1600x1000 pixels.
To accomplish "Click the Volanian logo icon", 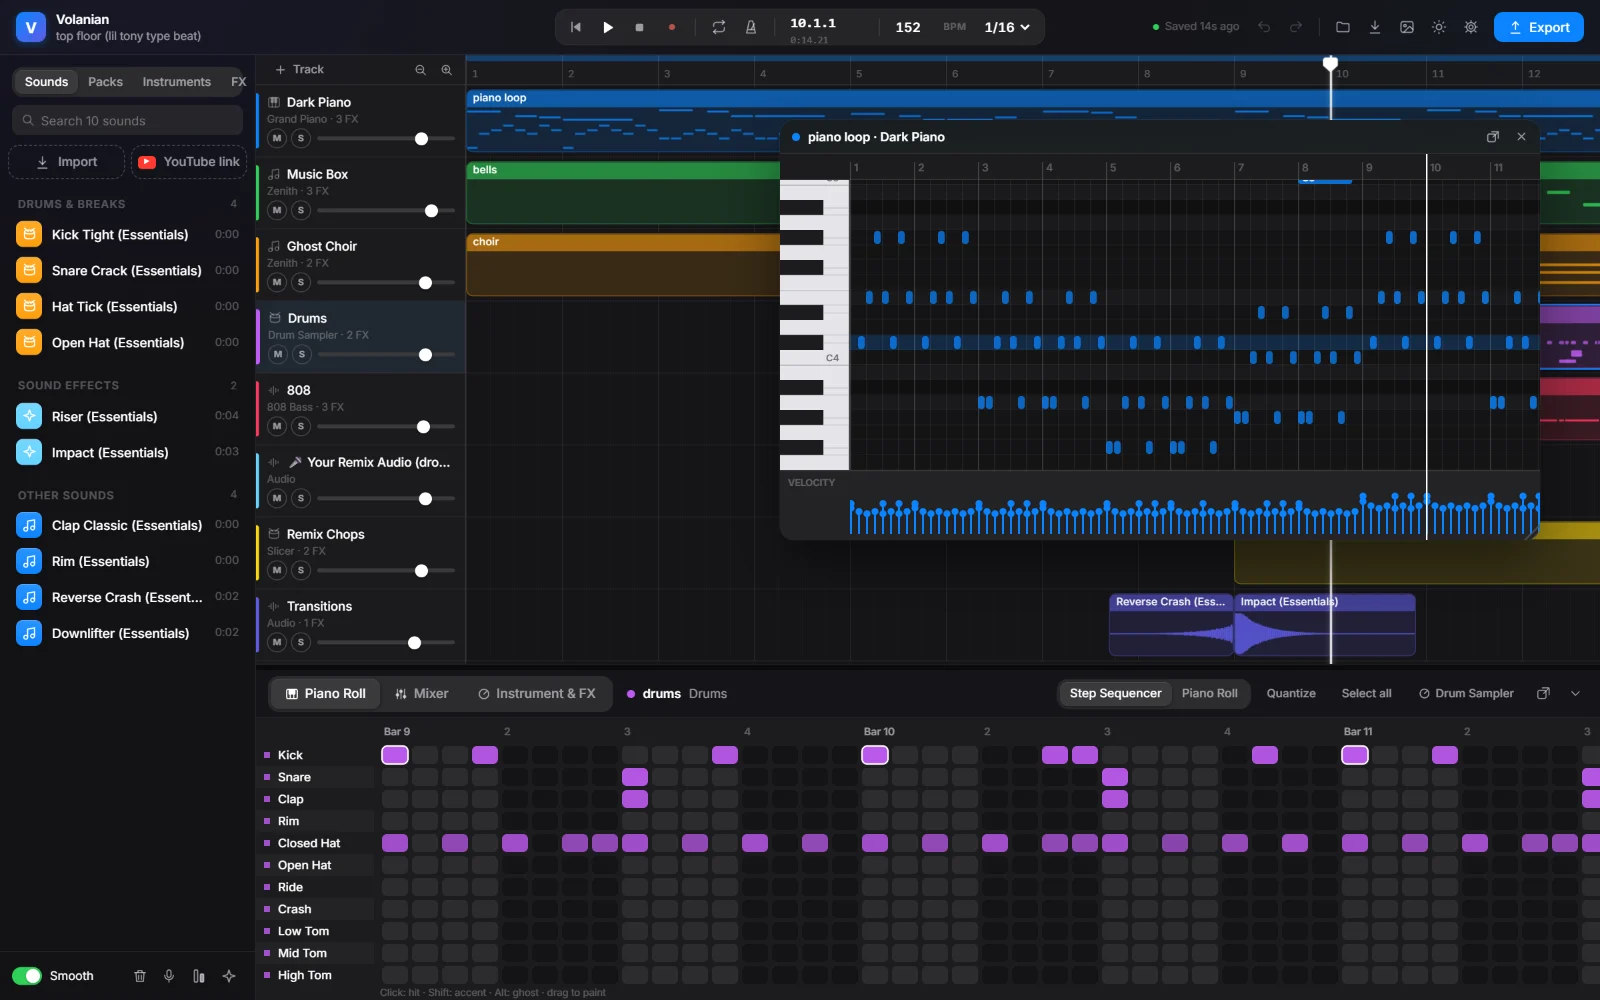I will pyautogui.click(x=30, y=27).
